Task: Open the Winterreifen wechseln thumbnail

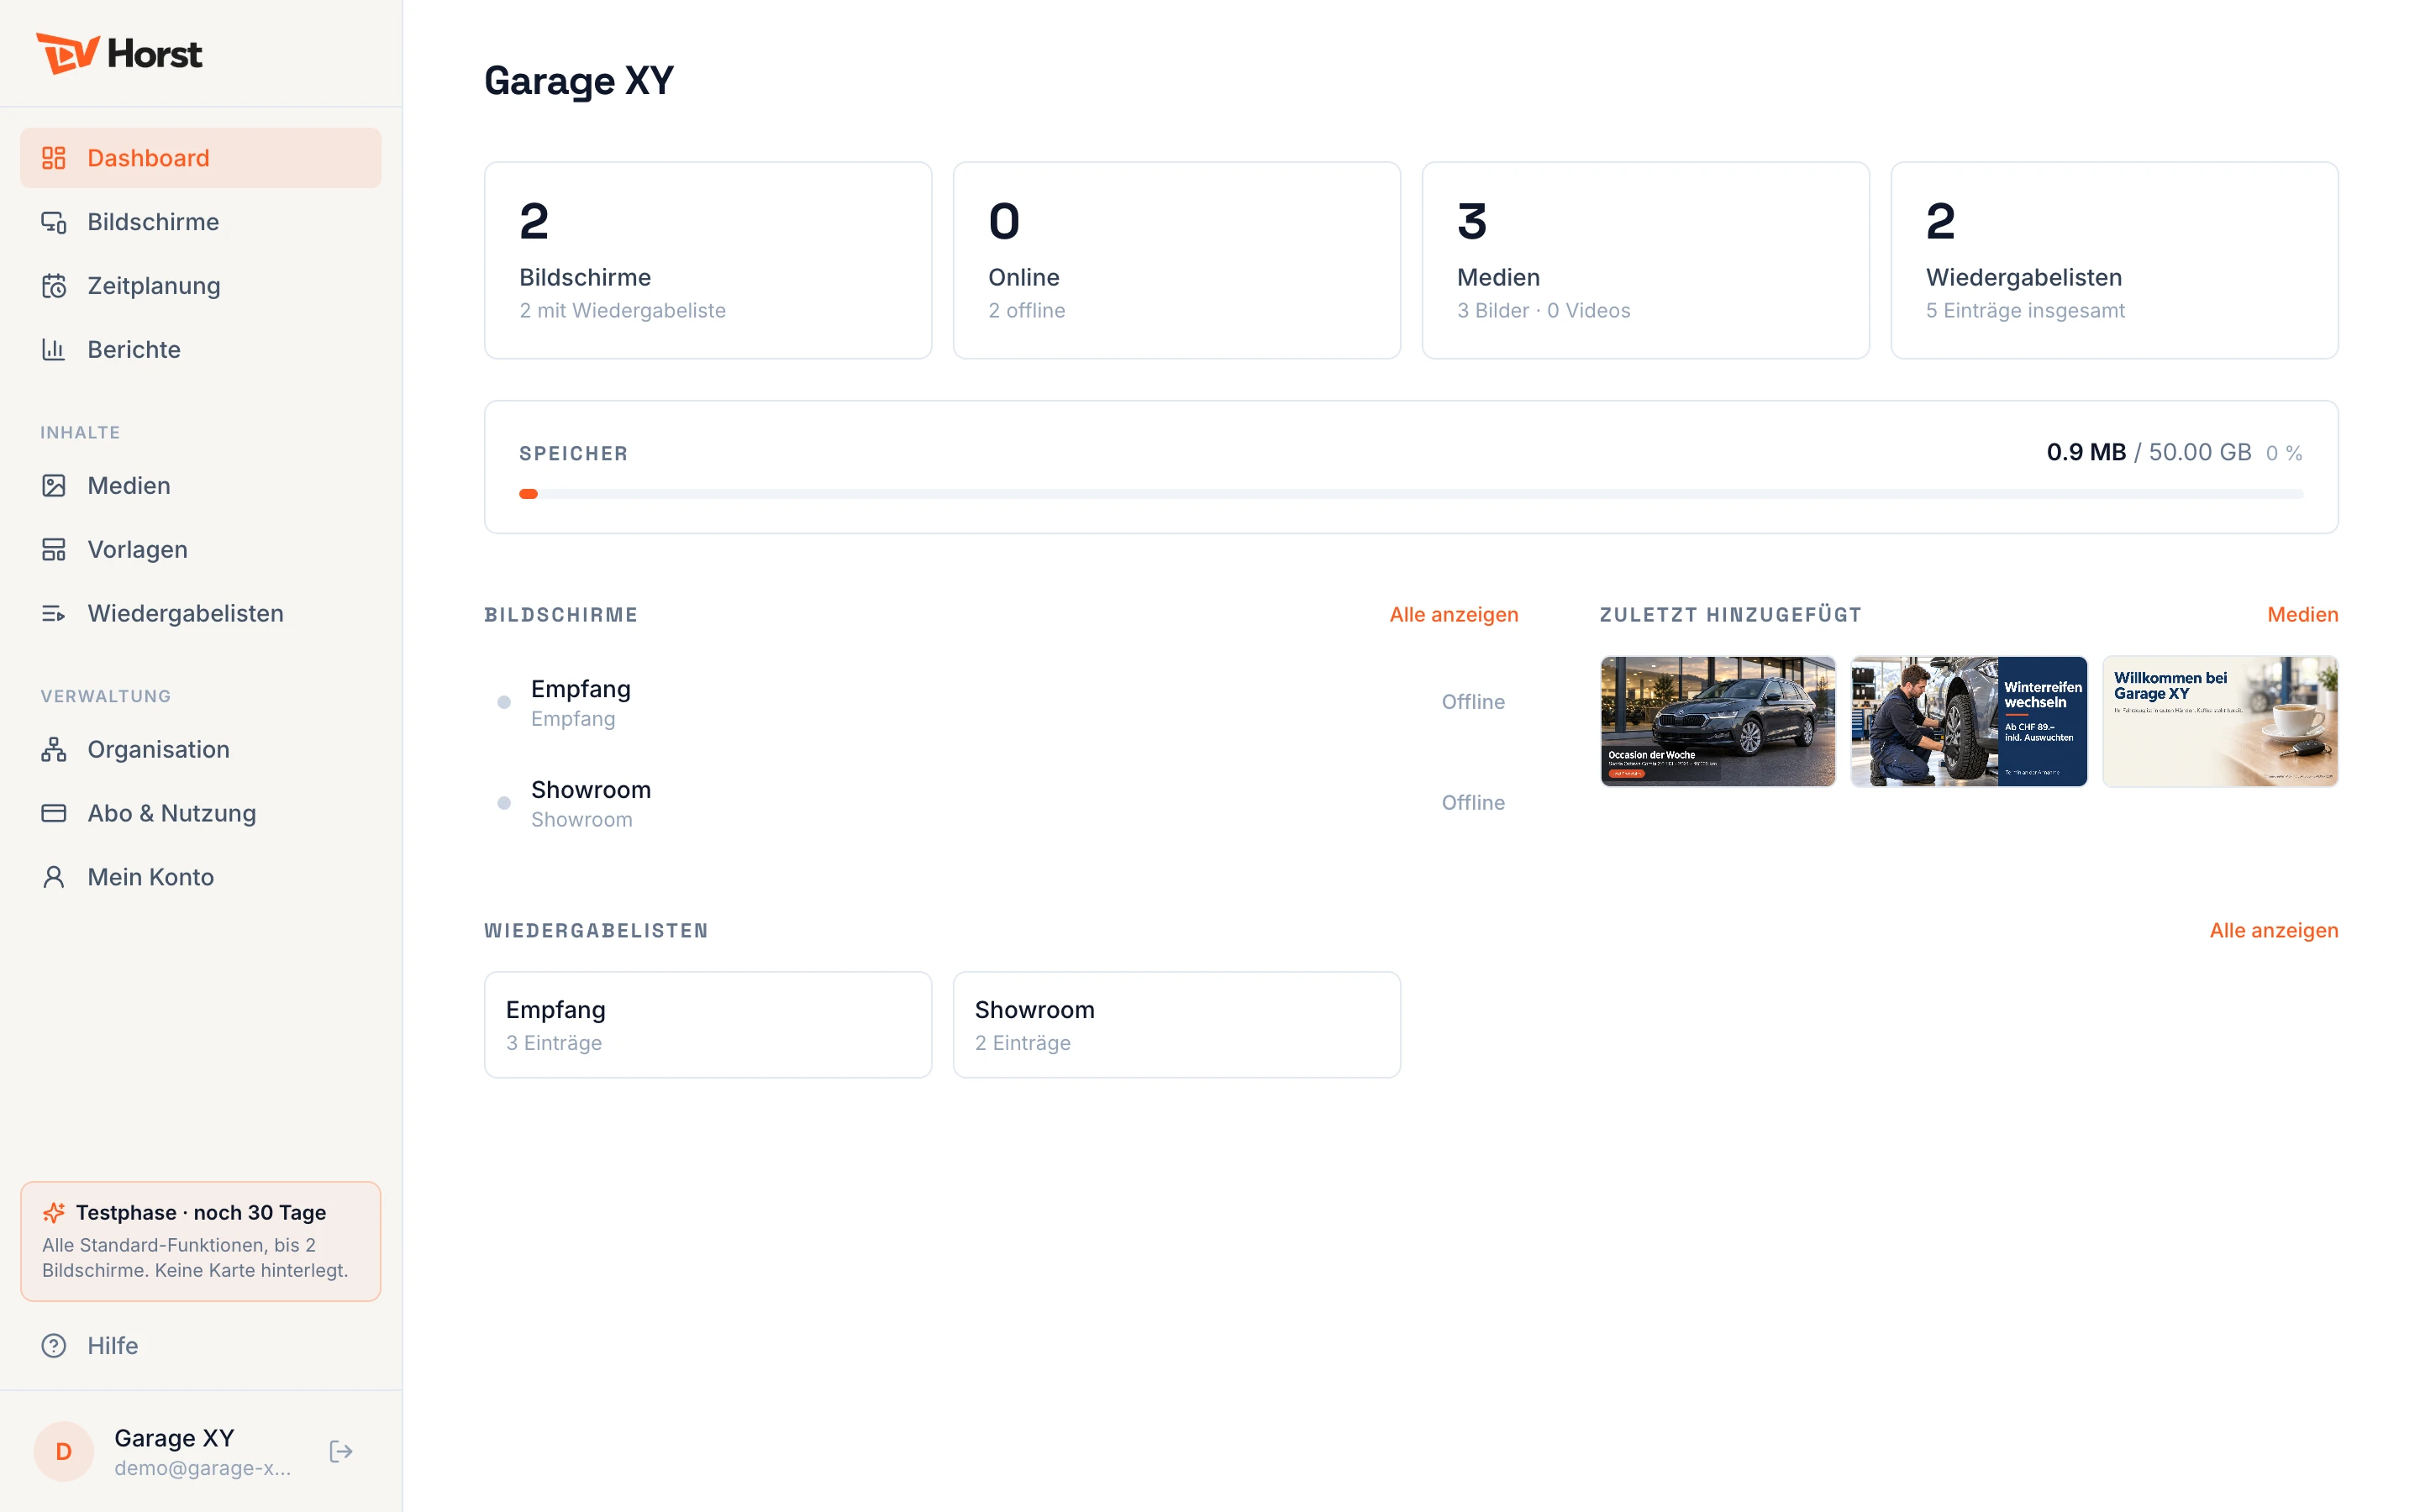Action: (x=1969, y=721)
